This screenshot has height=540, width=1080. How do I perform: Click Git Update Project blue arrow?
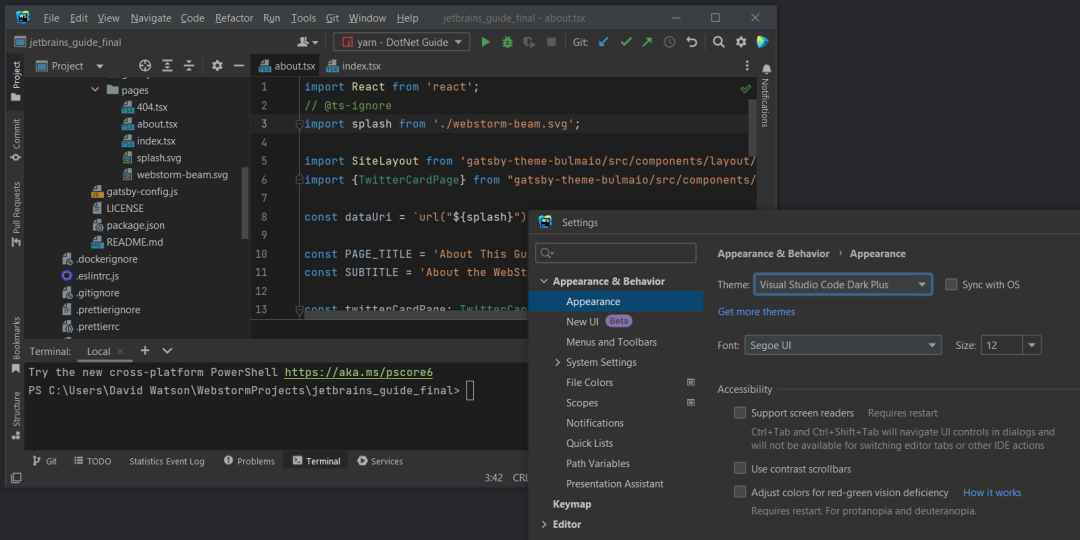coord(603,42)
